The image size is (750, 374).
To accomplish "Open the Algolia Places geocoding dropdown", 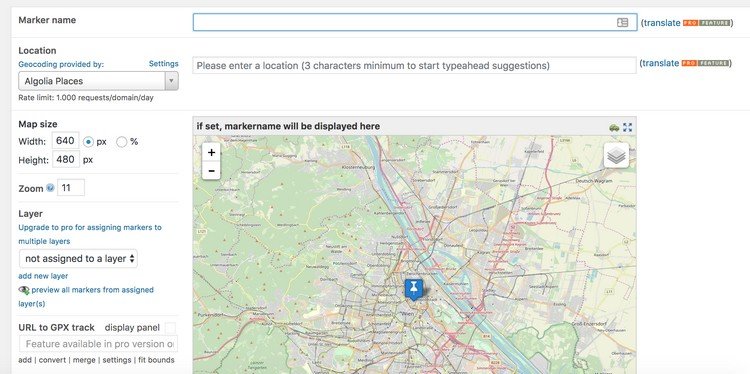I will point(99,81).
